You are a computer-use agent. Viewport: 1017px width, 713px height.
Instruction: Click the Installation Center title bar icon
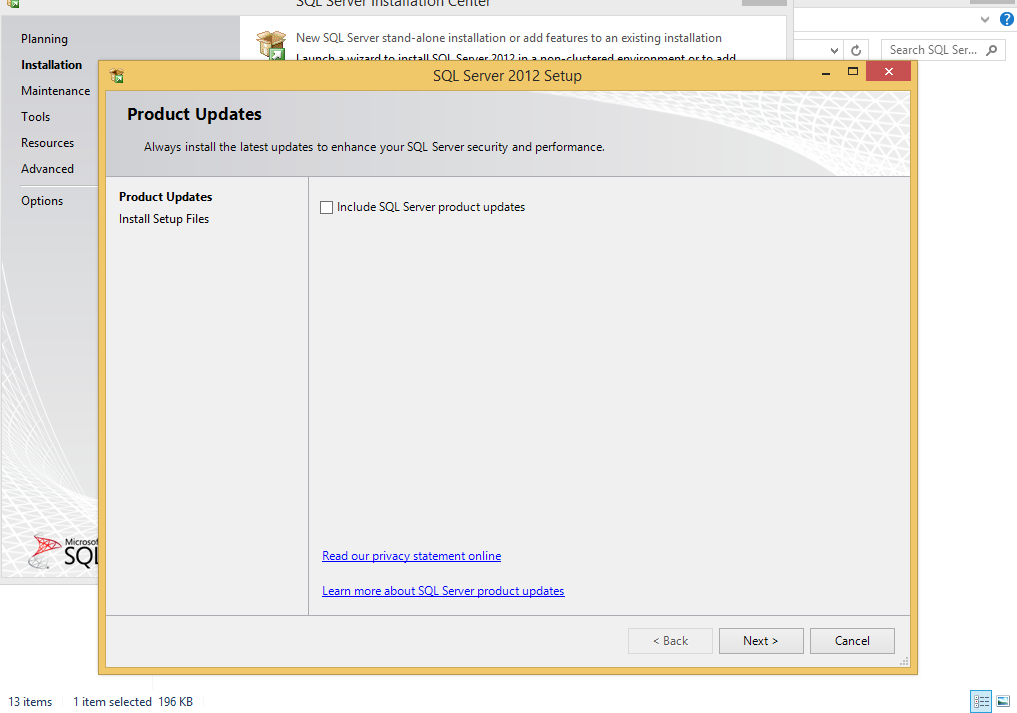[x=13, y=3]
